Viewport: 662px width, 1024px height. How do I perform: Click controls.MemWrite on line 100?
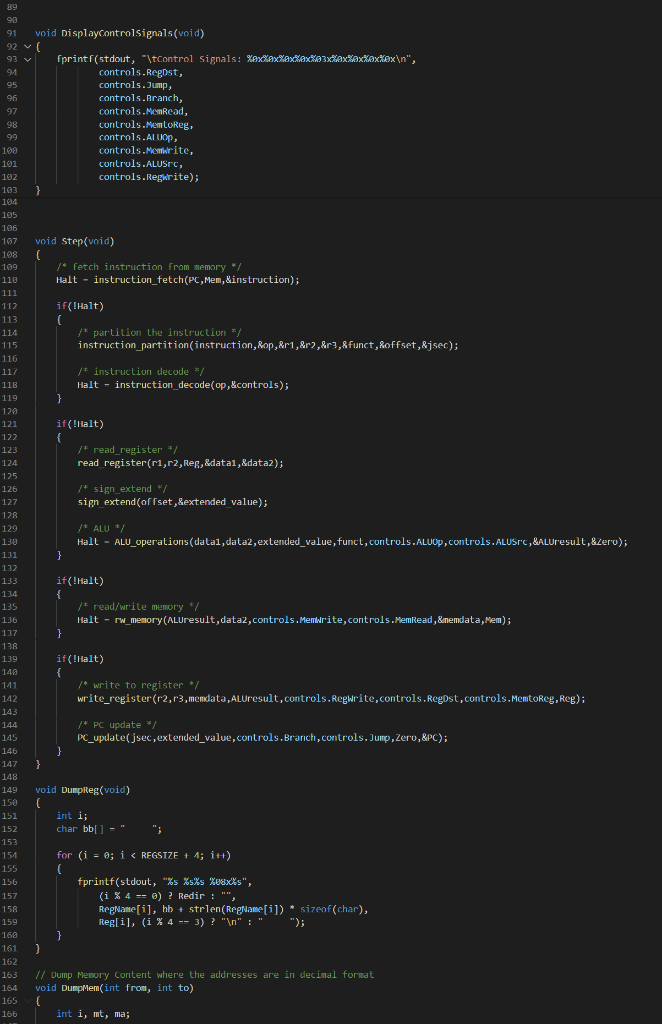144,151
